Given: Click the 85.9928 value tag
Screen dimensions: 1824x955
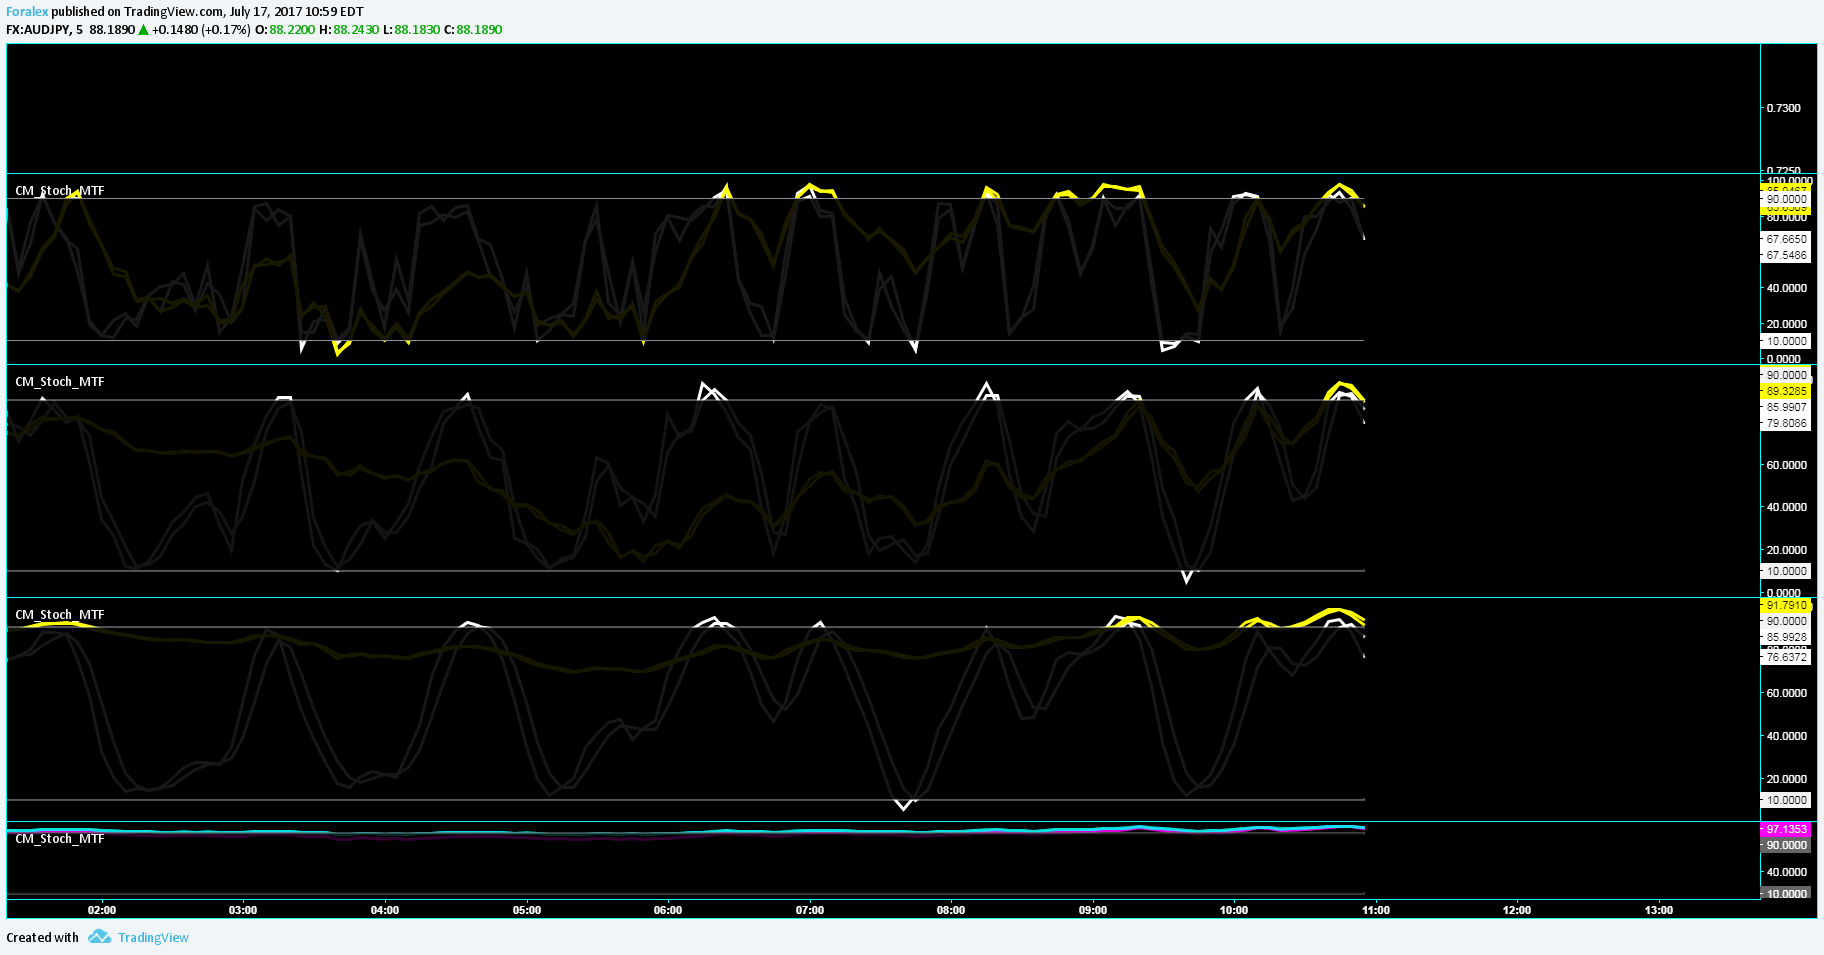Looking at the screenshot, I should pyautogui.click(x=1786, y=638).
